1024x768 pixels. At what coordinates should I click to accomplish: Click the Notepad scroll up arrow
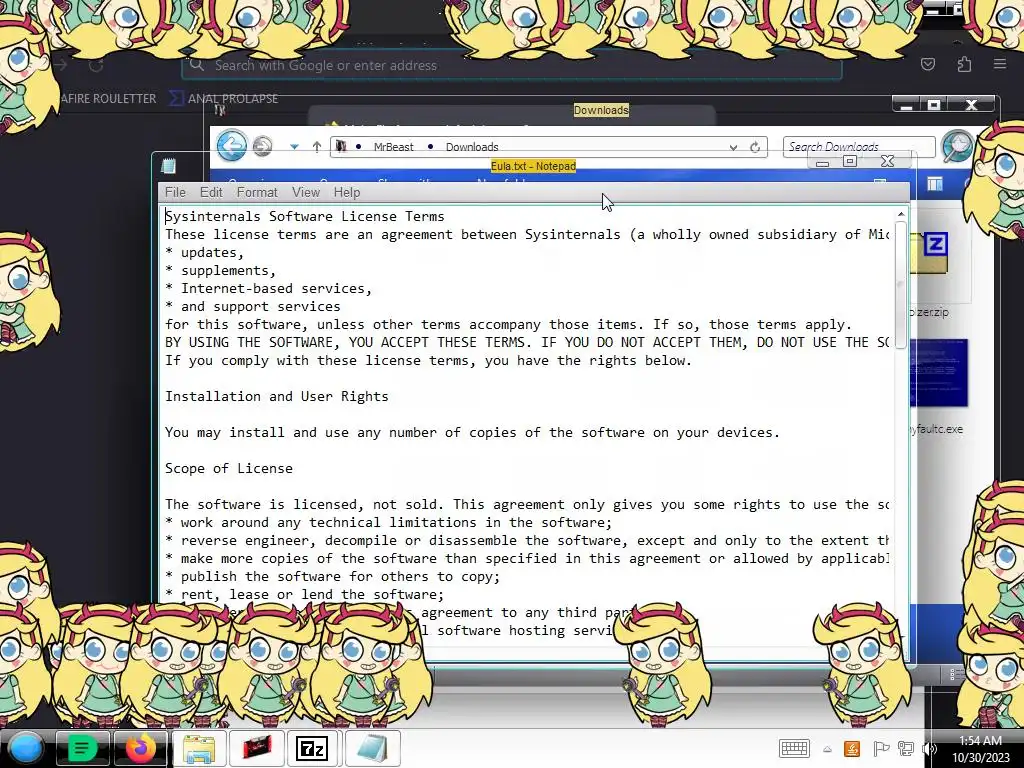[x=901, y=214]
